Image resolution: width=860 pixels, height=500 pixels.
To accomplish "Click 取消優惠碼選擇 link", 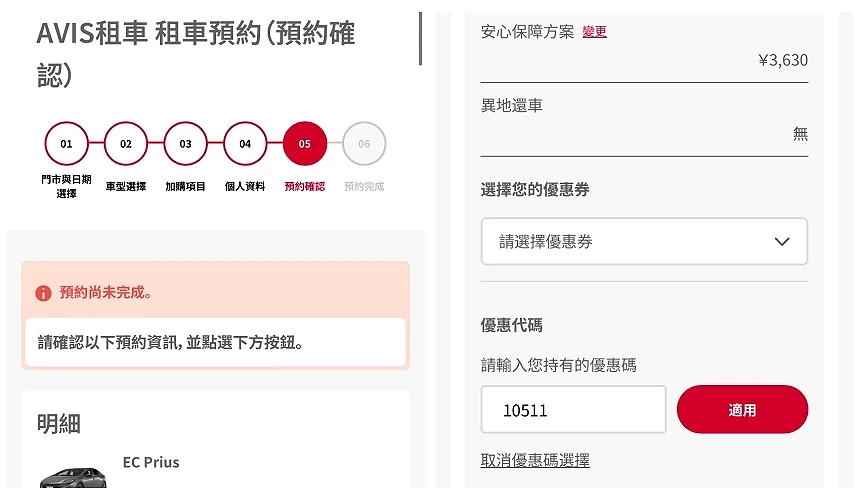I will (535, 460).
